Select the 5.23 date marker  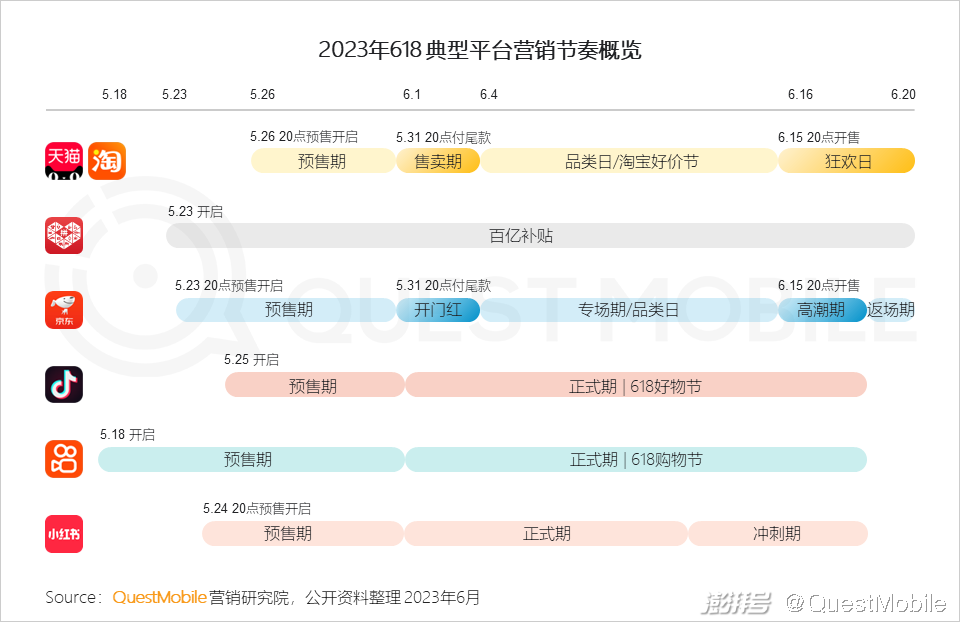[174, 94]
